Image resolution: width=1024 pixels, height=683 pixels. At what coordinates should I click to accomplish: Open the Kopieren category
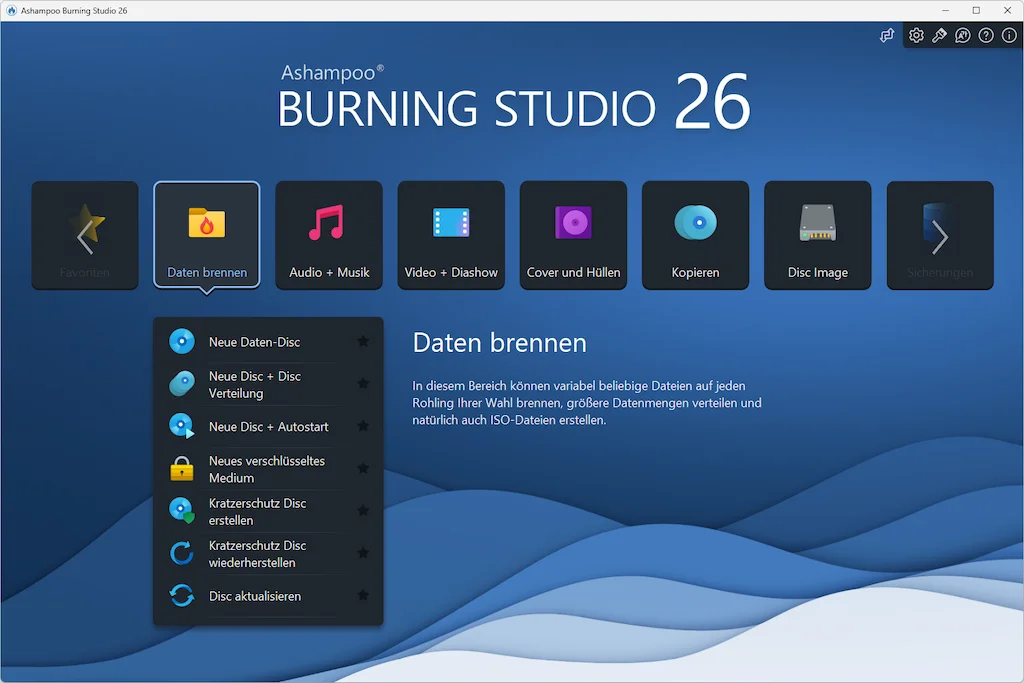(x=696, y=235)
